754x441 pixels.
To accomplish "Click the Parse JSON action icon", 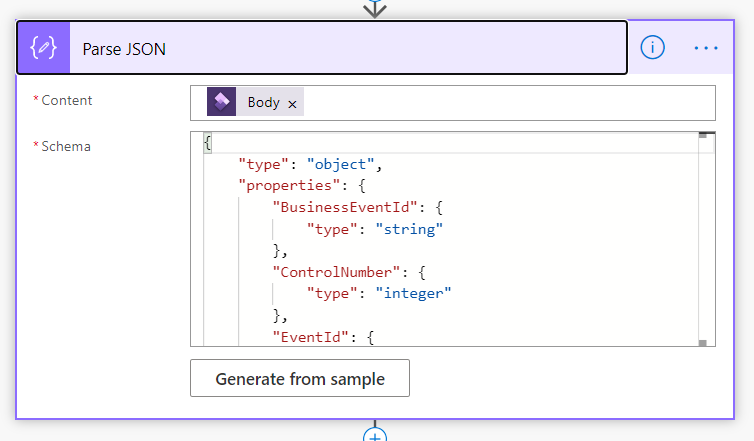I will pyautogui.click(x=44, y=48).
